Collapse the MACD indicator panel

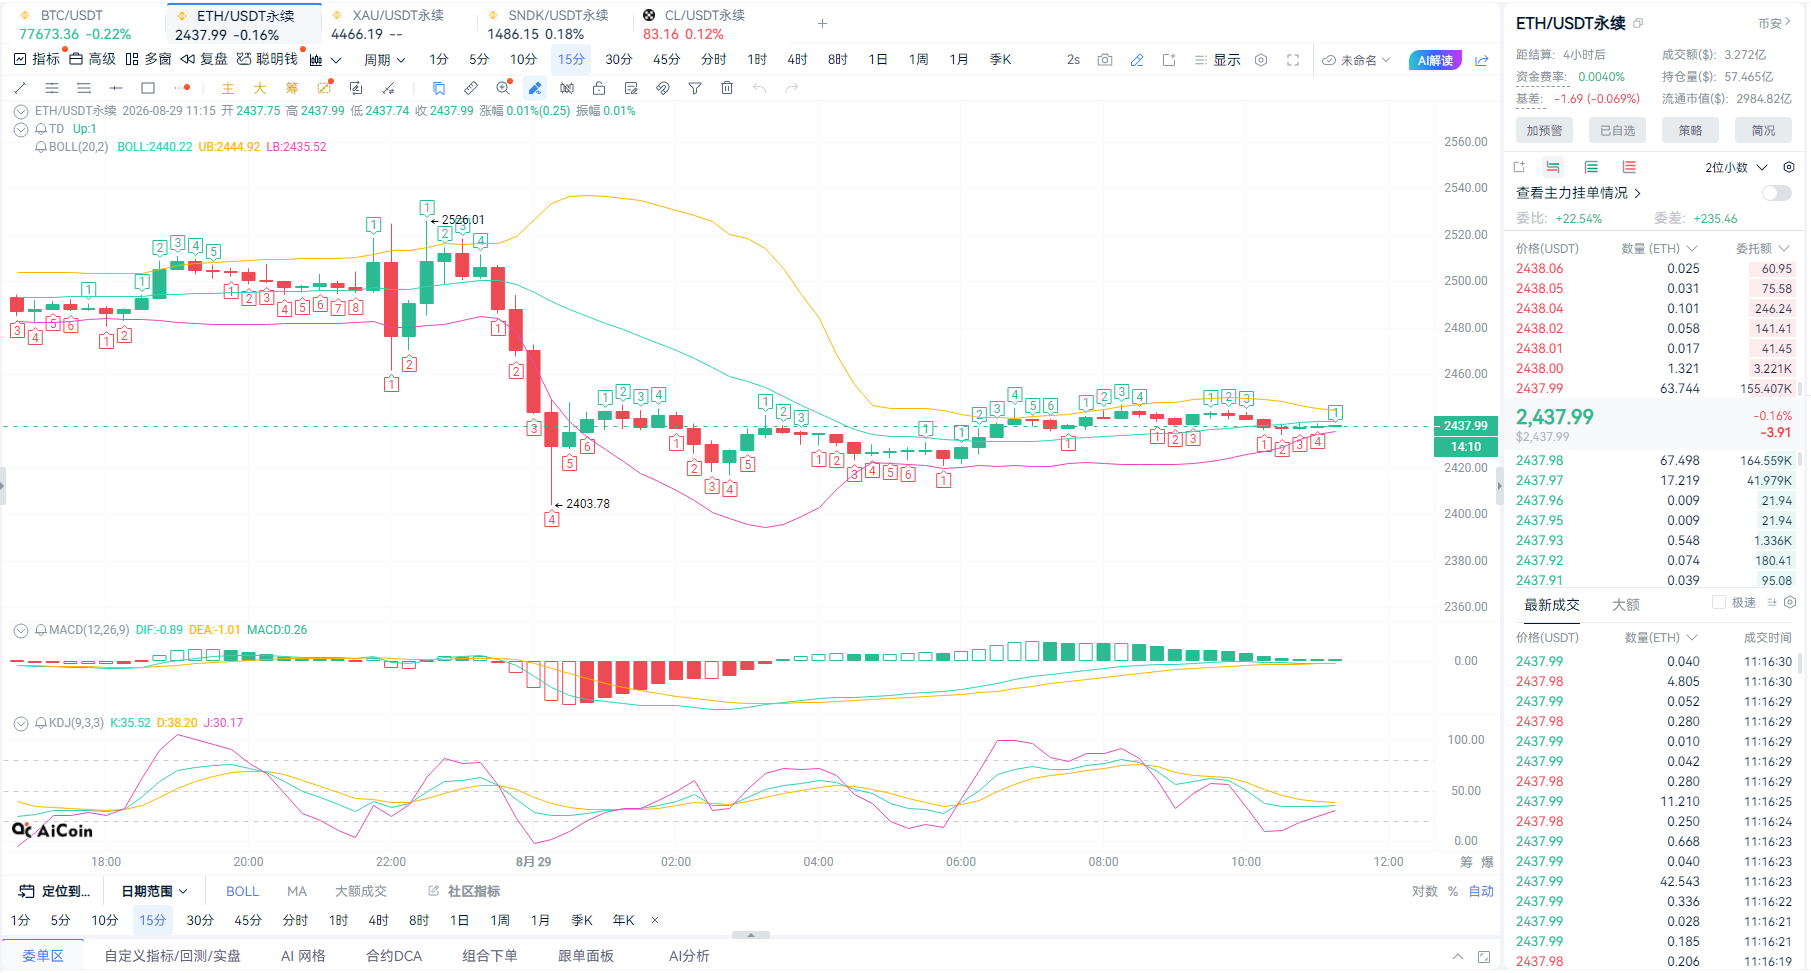coord(20,630)
